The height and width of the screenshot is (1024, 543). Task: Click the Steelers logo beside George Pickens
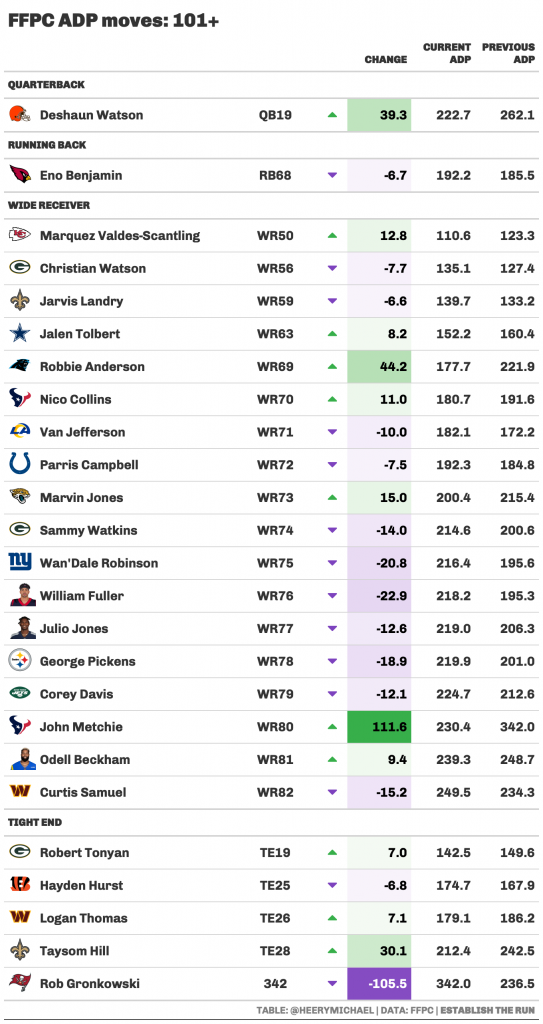[x=20, y=661]
